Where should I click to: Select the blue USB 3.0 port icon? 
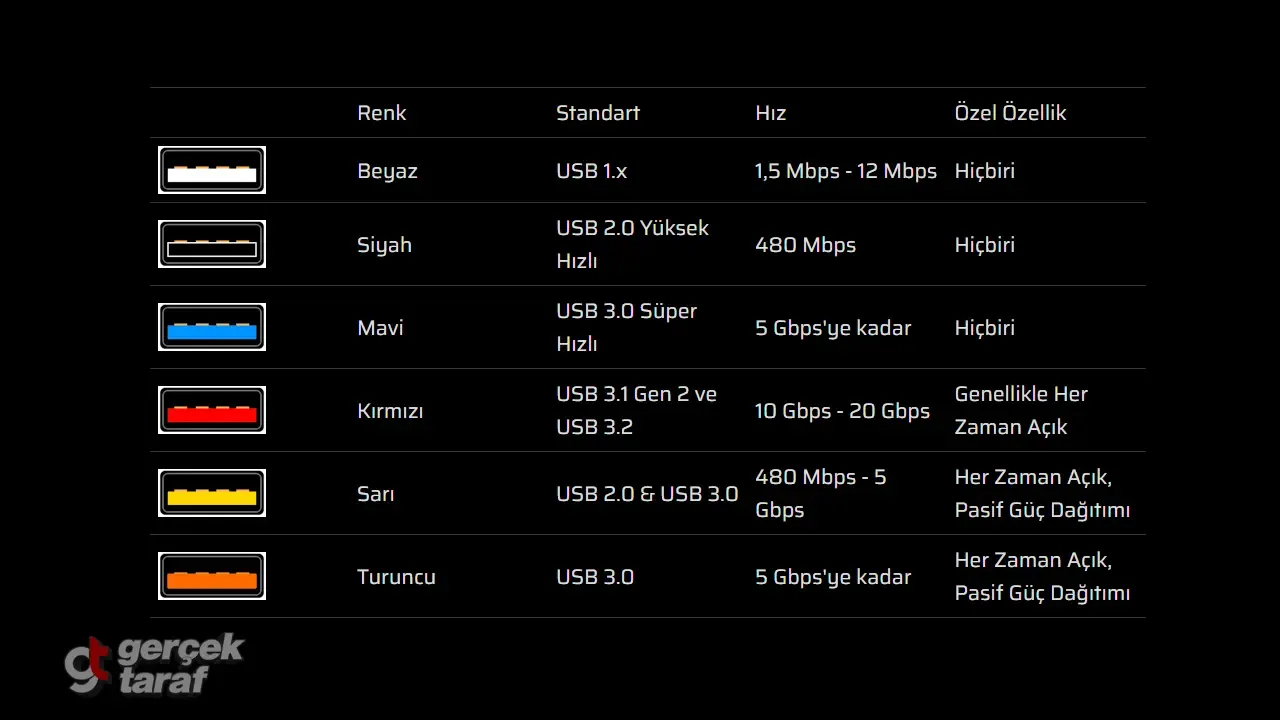click(212, 327)
